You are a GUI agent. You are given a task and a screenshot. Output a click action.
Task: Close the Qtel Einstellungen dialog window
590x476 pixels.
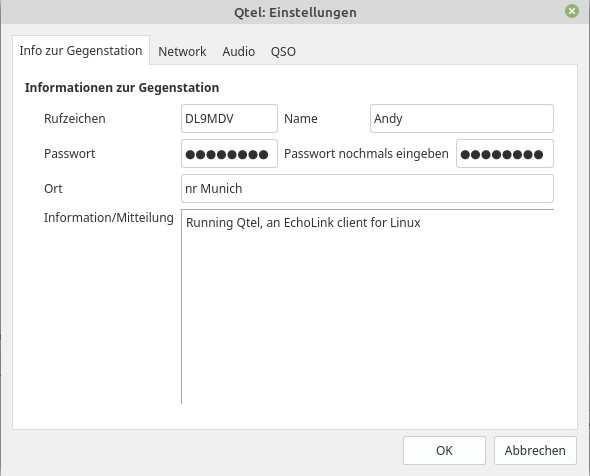click(572, 11)
